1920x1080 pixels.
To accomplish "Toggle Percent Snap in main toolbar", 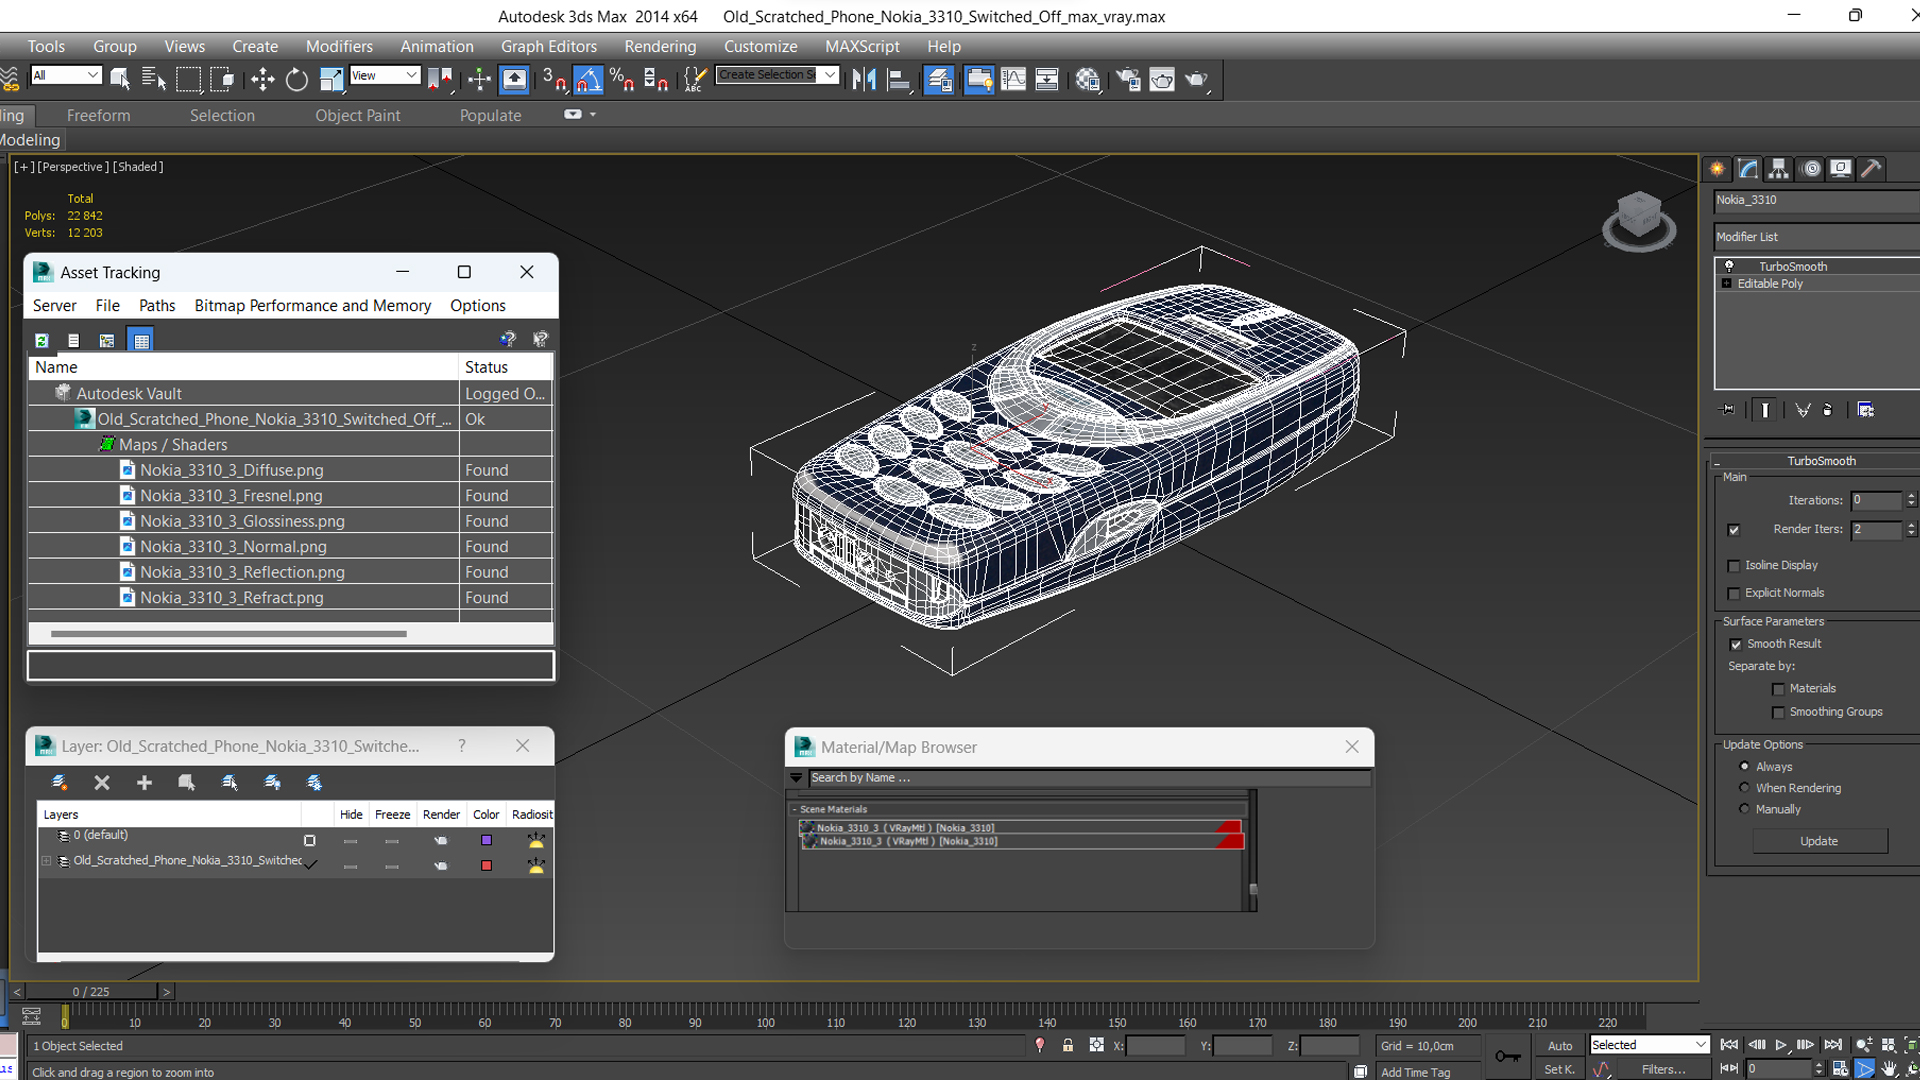I will point(622,79).
